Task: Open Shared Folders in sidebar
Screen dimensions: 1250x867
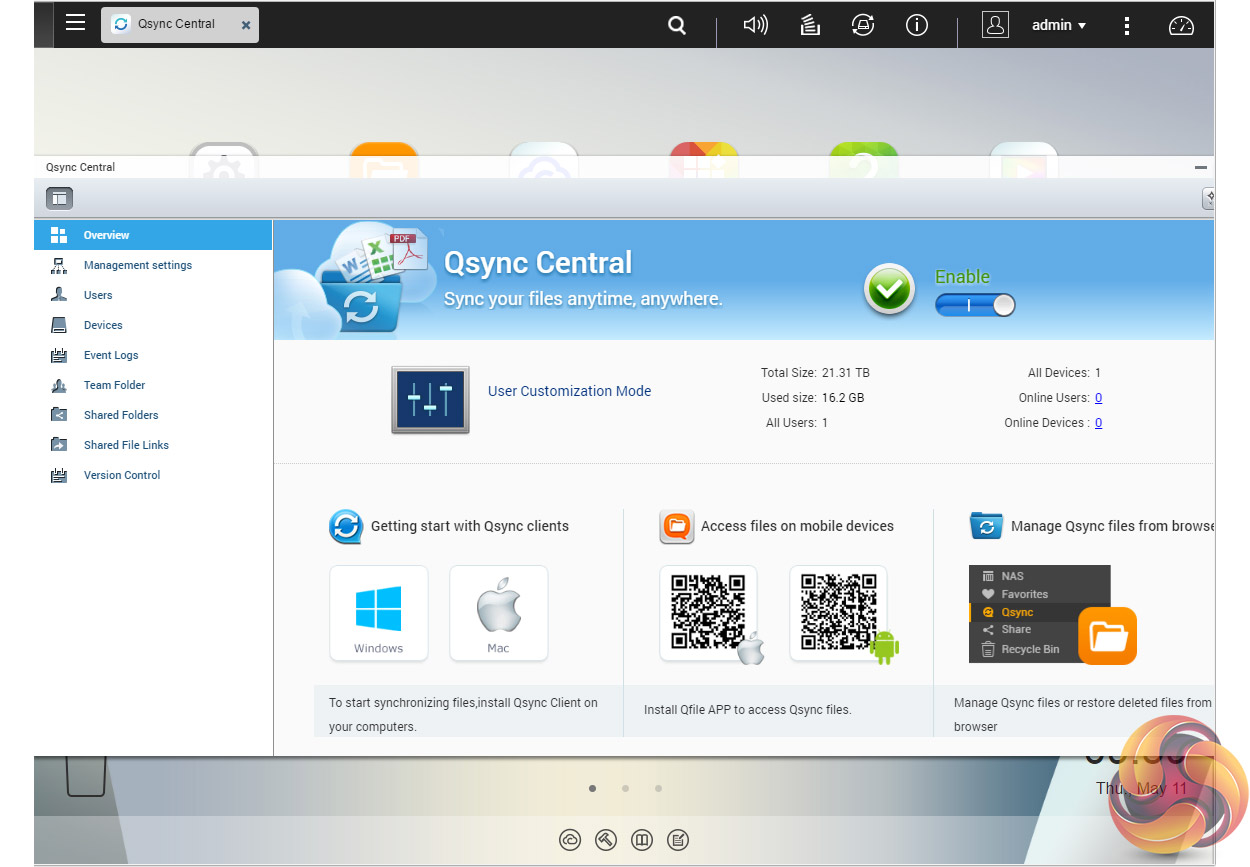Action: click(x=153, y=415)
